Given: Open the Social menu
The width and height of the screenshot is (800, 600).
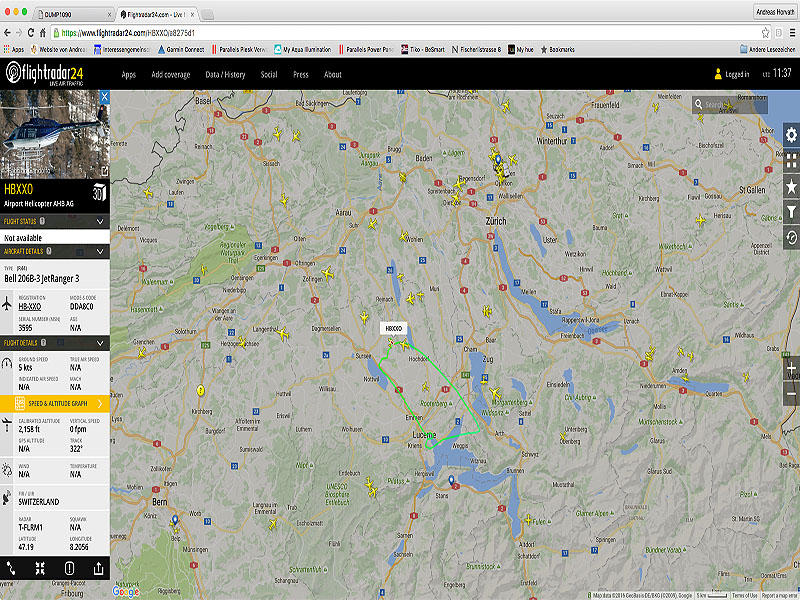Looking at the screenshot, I should [x=269, y=74].
